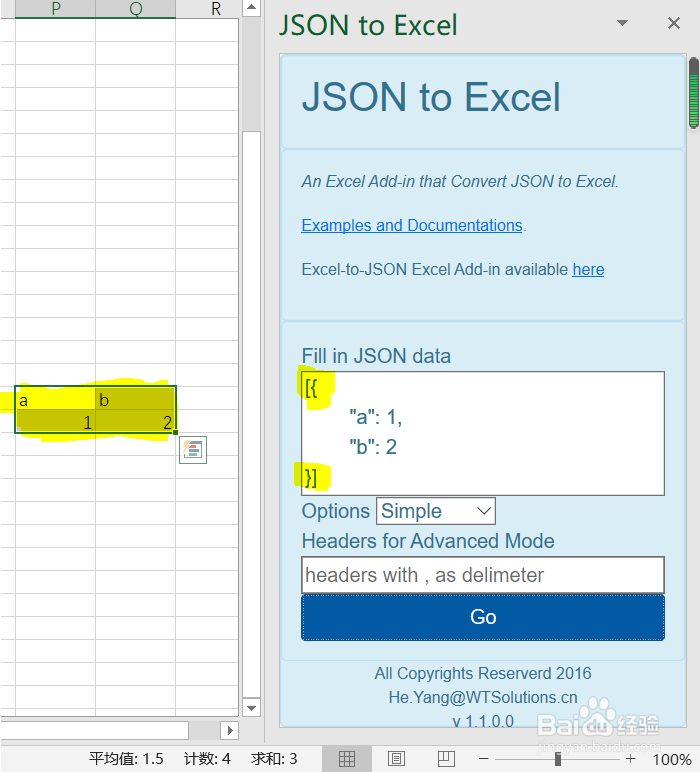This screenshot has height=772, width=700.
Task: Click the headers with delimiter input field
Action: point(483,575)
